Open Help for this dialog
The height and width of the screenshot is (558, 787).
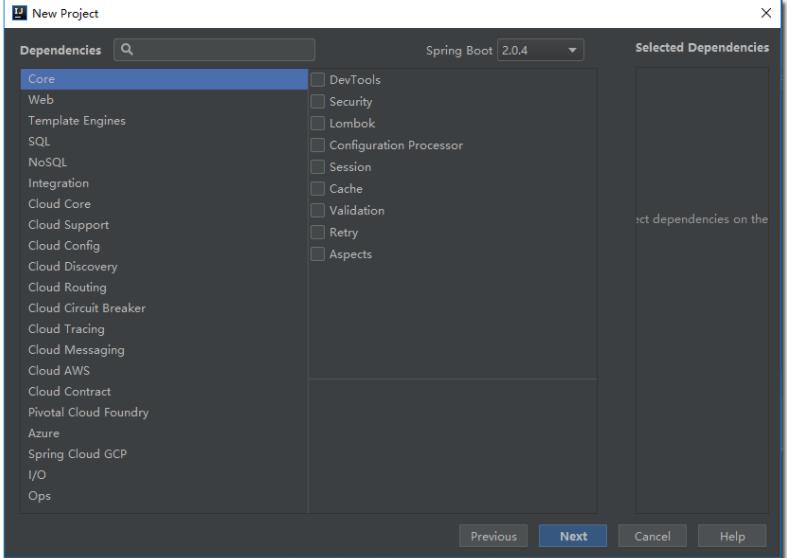coord(732,536)
